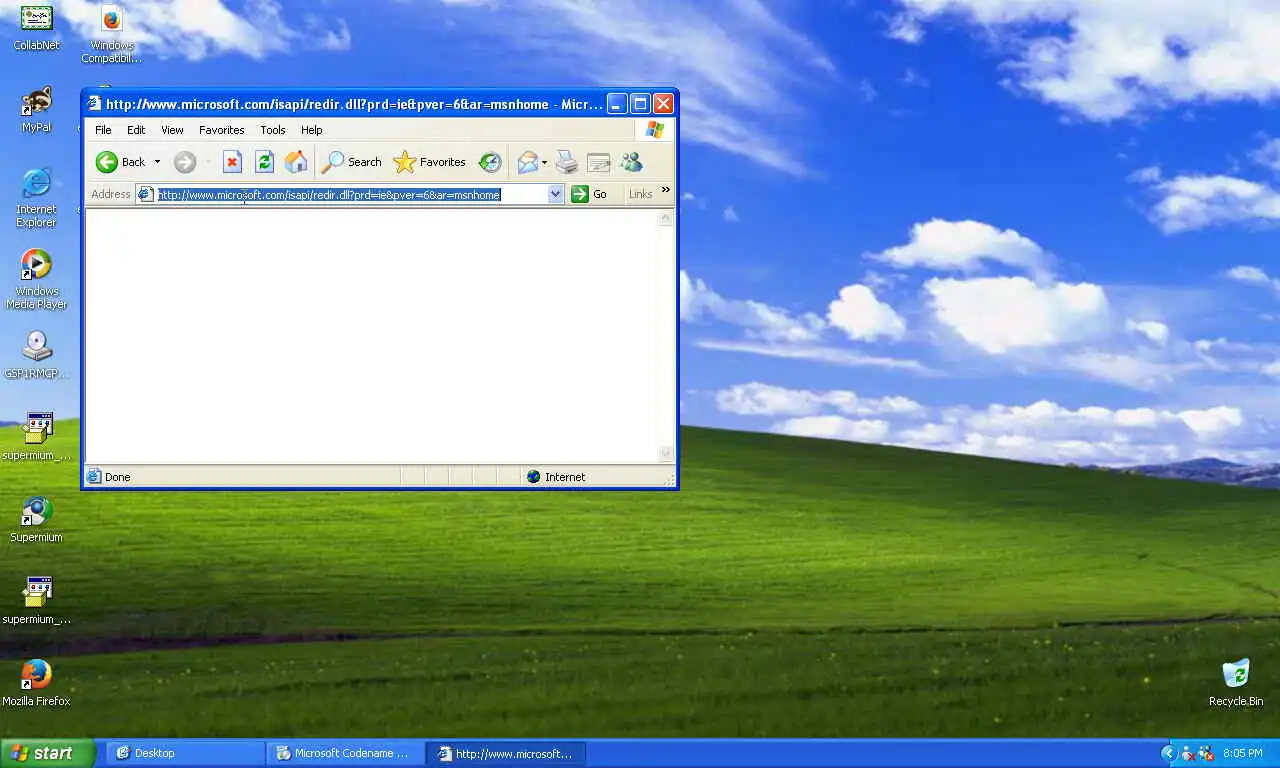The image size is (1280, 768).
Task: Go to the Home page icon
Action: pyautogui.click(x=296, y=162)
